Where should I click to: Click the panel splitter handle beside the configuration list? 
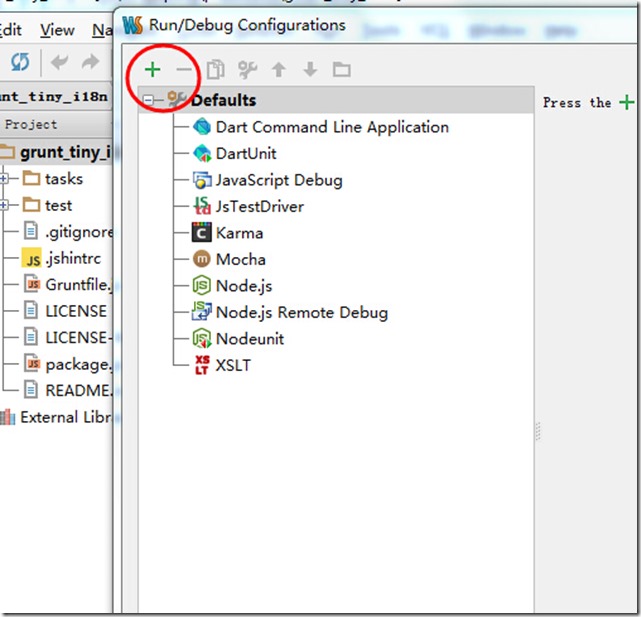(x=538, y=431)
